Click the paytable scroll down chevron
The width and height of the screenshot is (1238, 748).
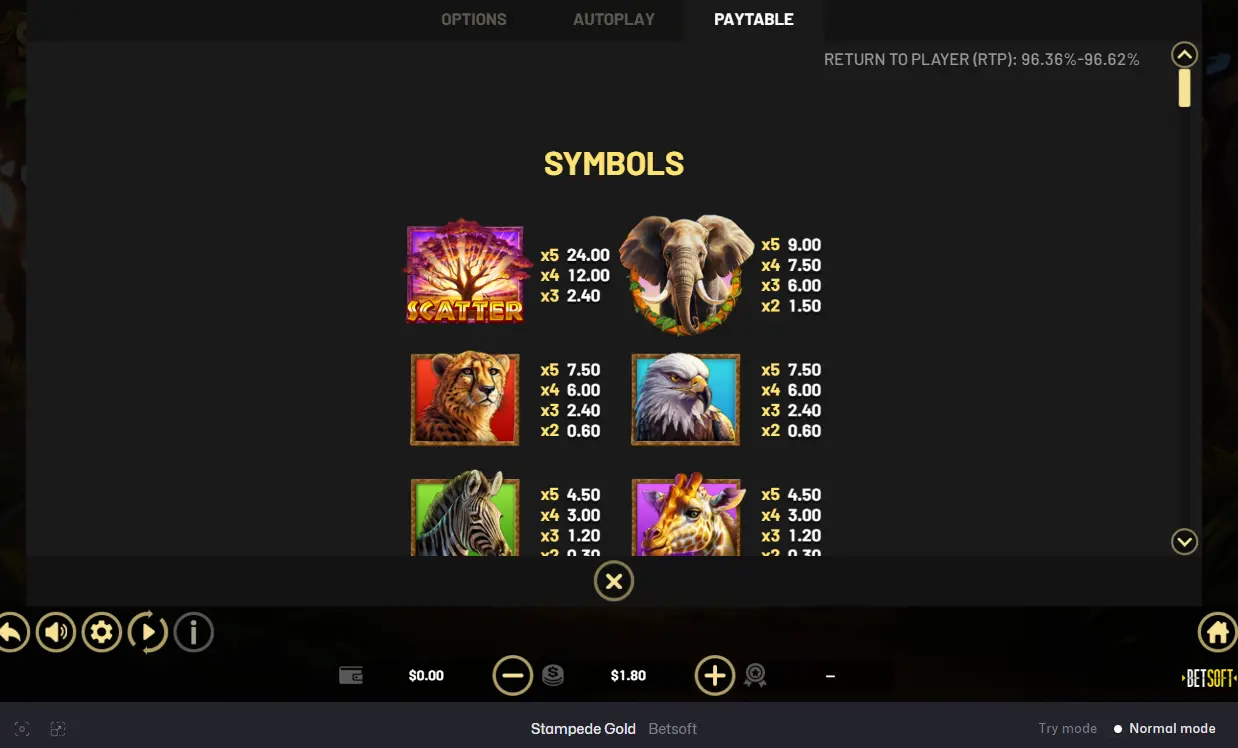coord(1184,541)
